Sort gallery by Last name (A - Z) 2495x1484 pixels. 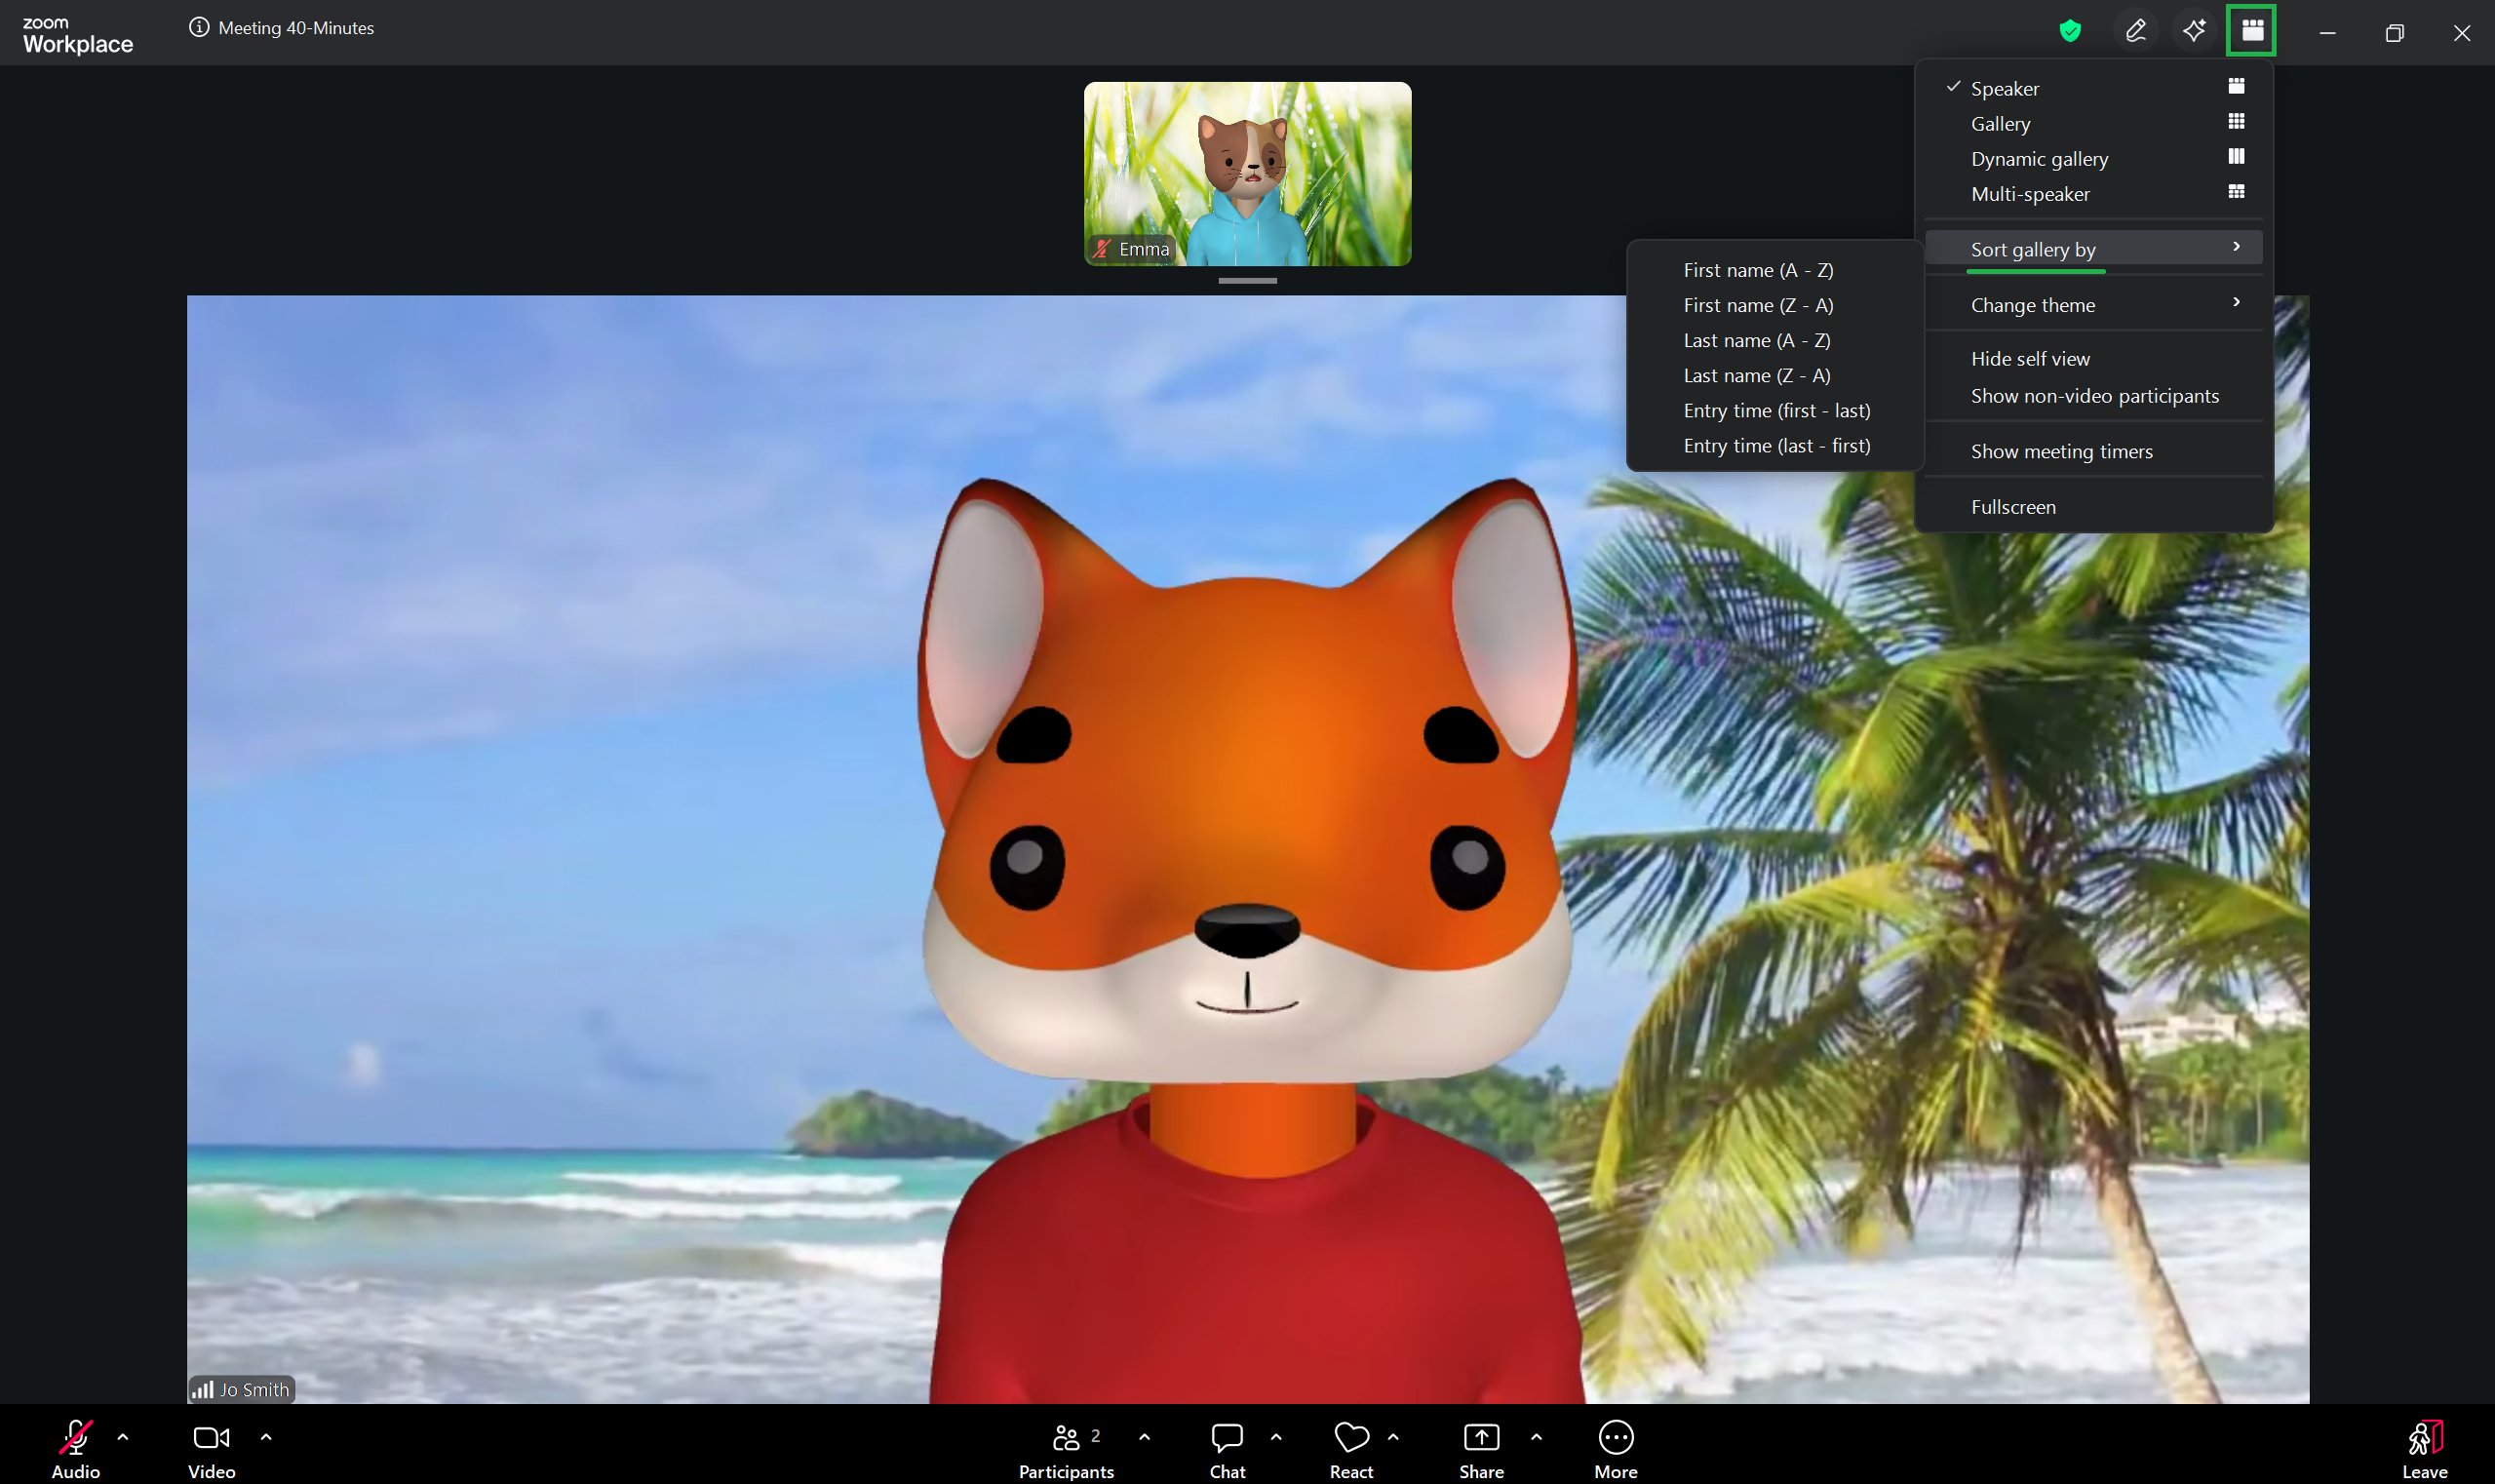[x=1775, y=339]
